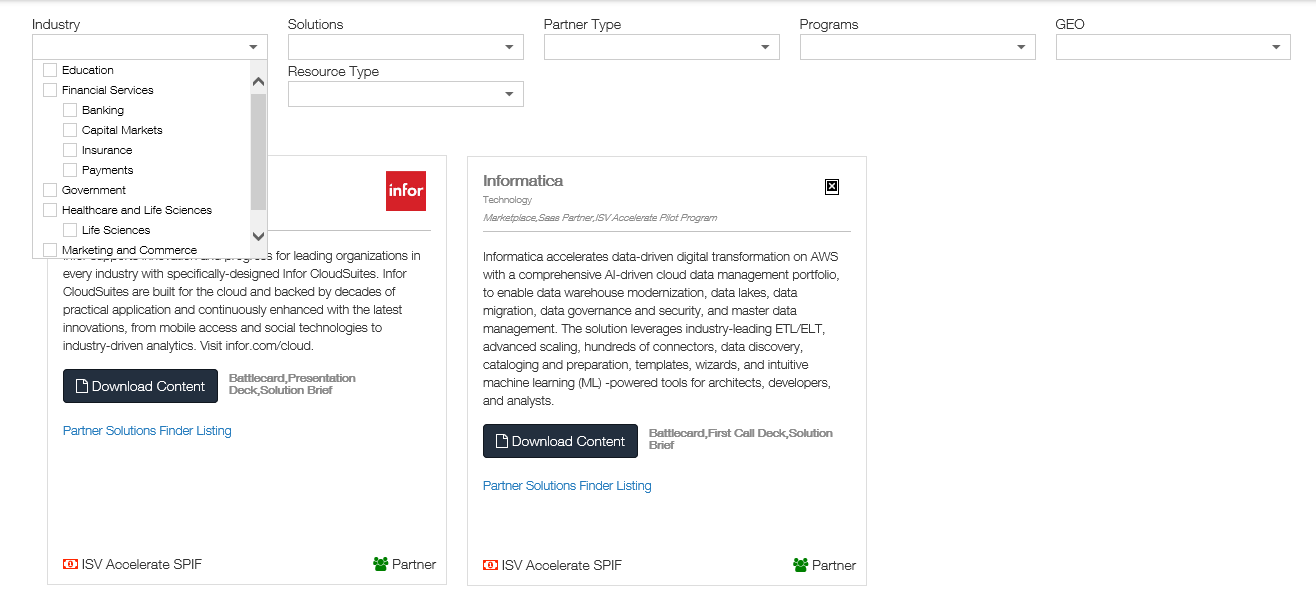This screenshot has width=1316, height=596.
Task: Tick the Banking checkbox
Action: coord(70,110)
